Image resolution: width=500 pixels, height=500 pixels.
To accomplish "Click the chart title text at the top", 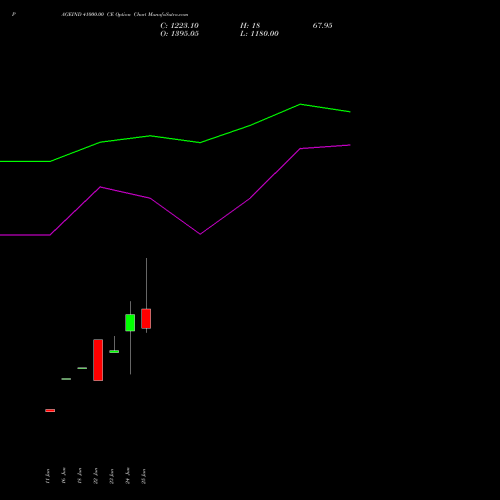I will click(x=125, y=15).
